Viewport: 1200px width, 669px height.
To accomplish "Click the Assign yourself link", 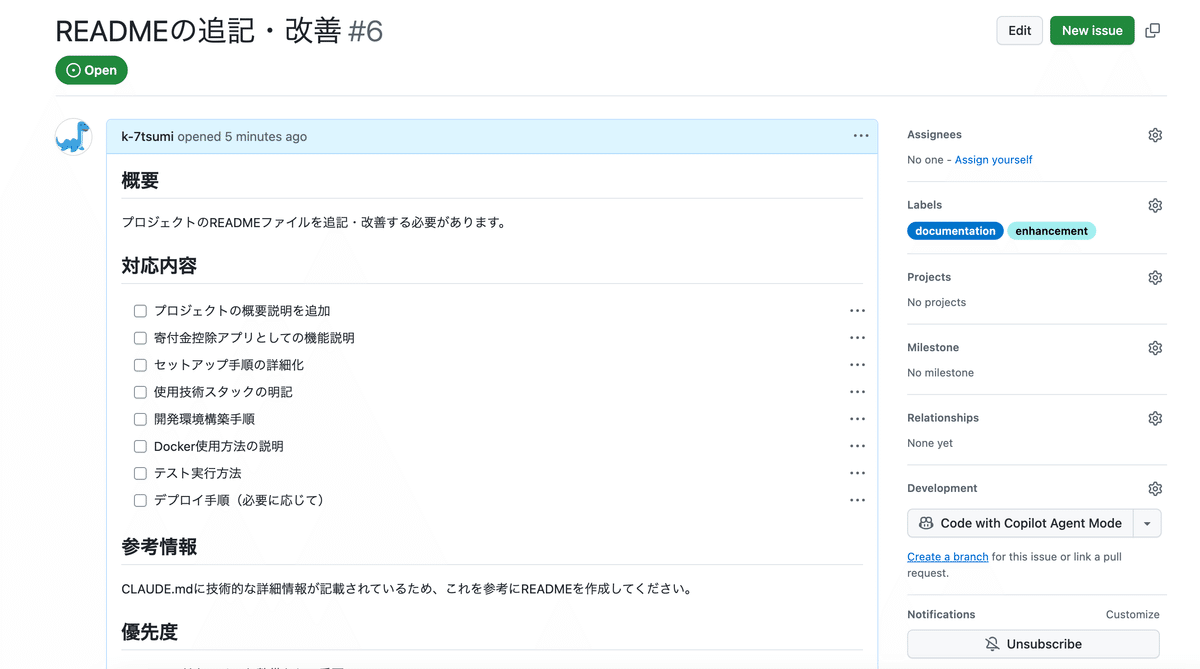I will [993, 159].
